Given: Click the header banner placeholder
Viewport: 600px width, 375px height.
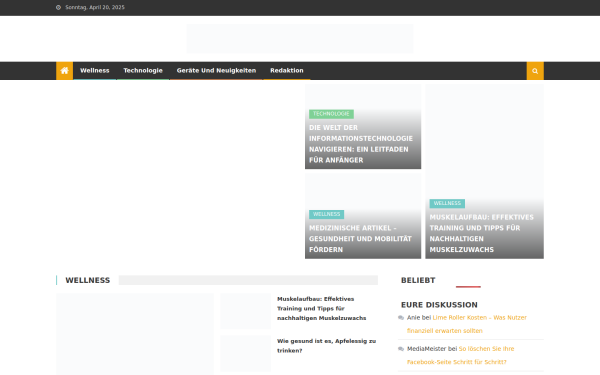Looking at the screenshot, I should tap(300, 39).
